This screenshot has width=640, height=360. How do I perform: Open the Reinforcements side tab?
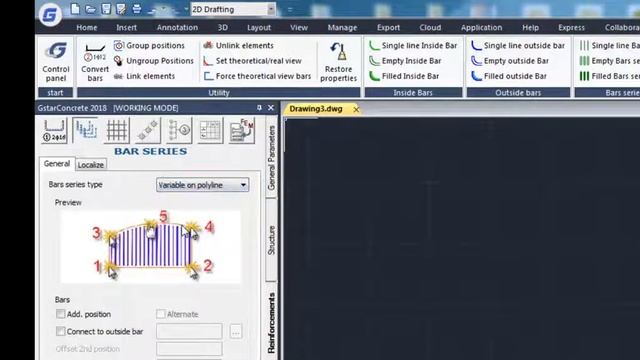click(x=271, y=322)
